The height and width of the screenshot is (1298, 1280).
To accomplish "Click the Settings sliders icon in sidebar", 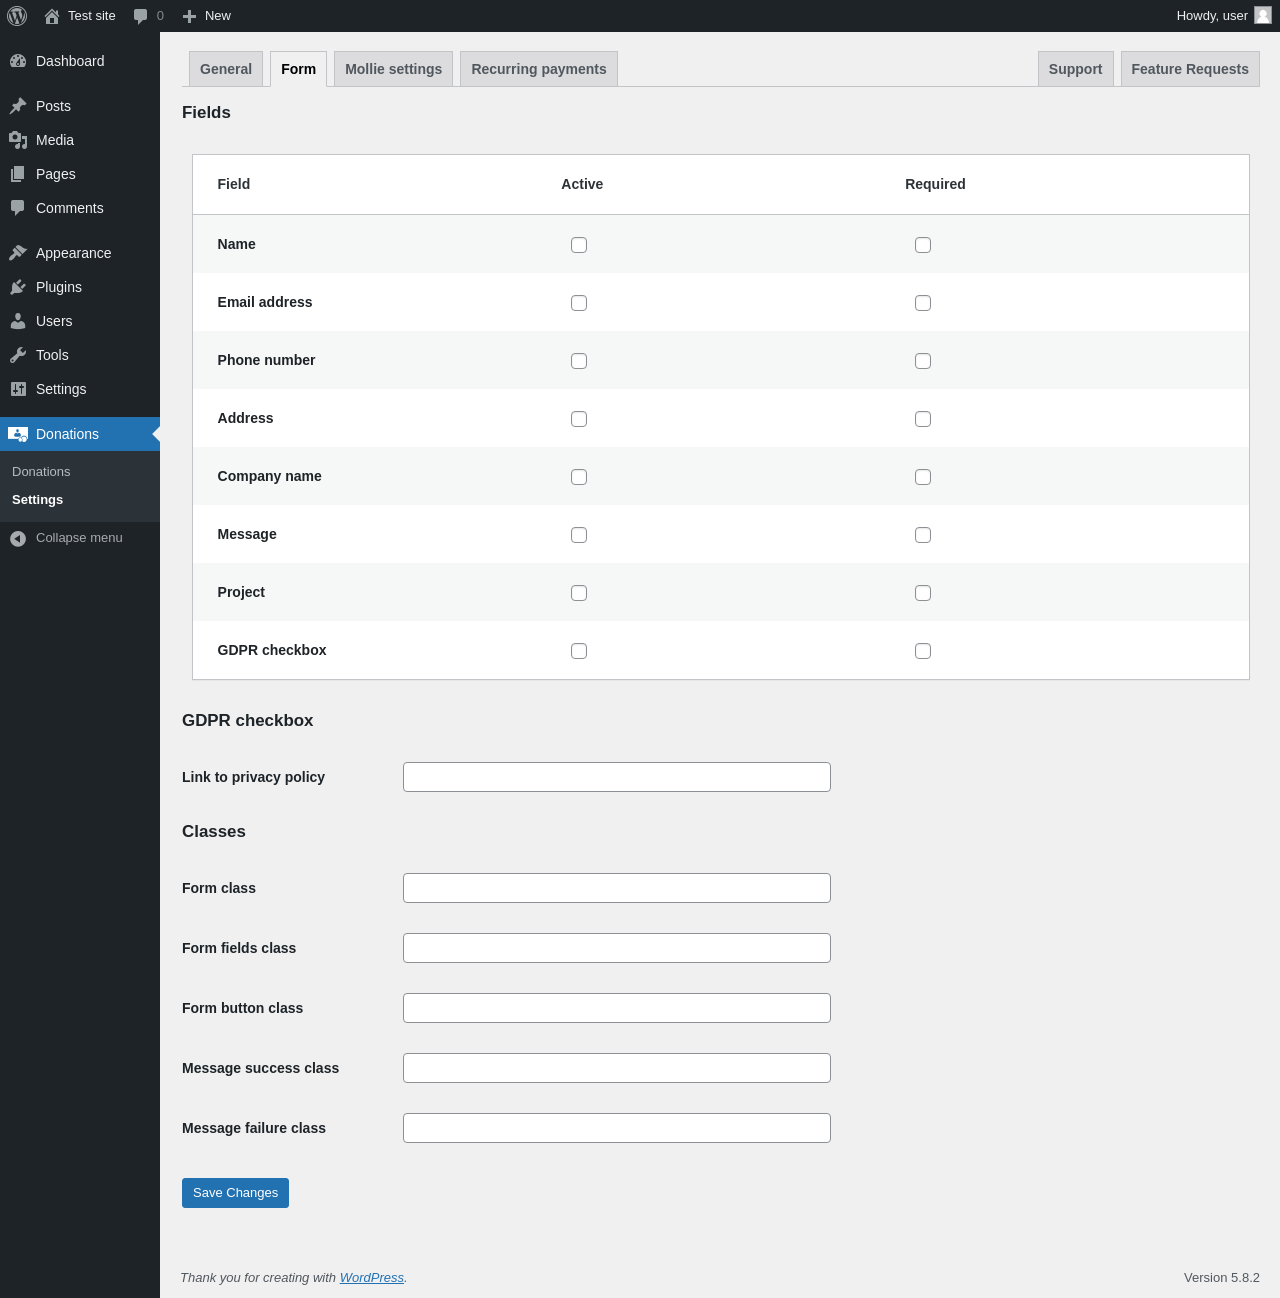I will pos(18,389).
